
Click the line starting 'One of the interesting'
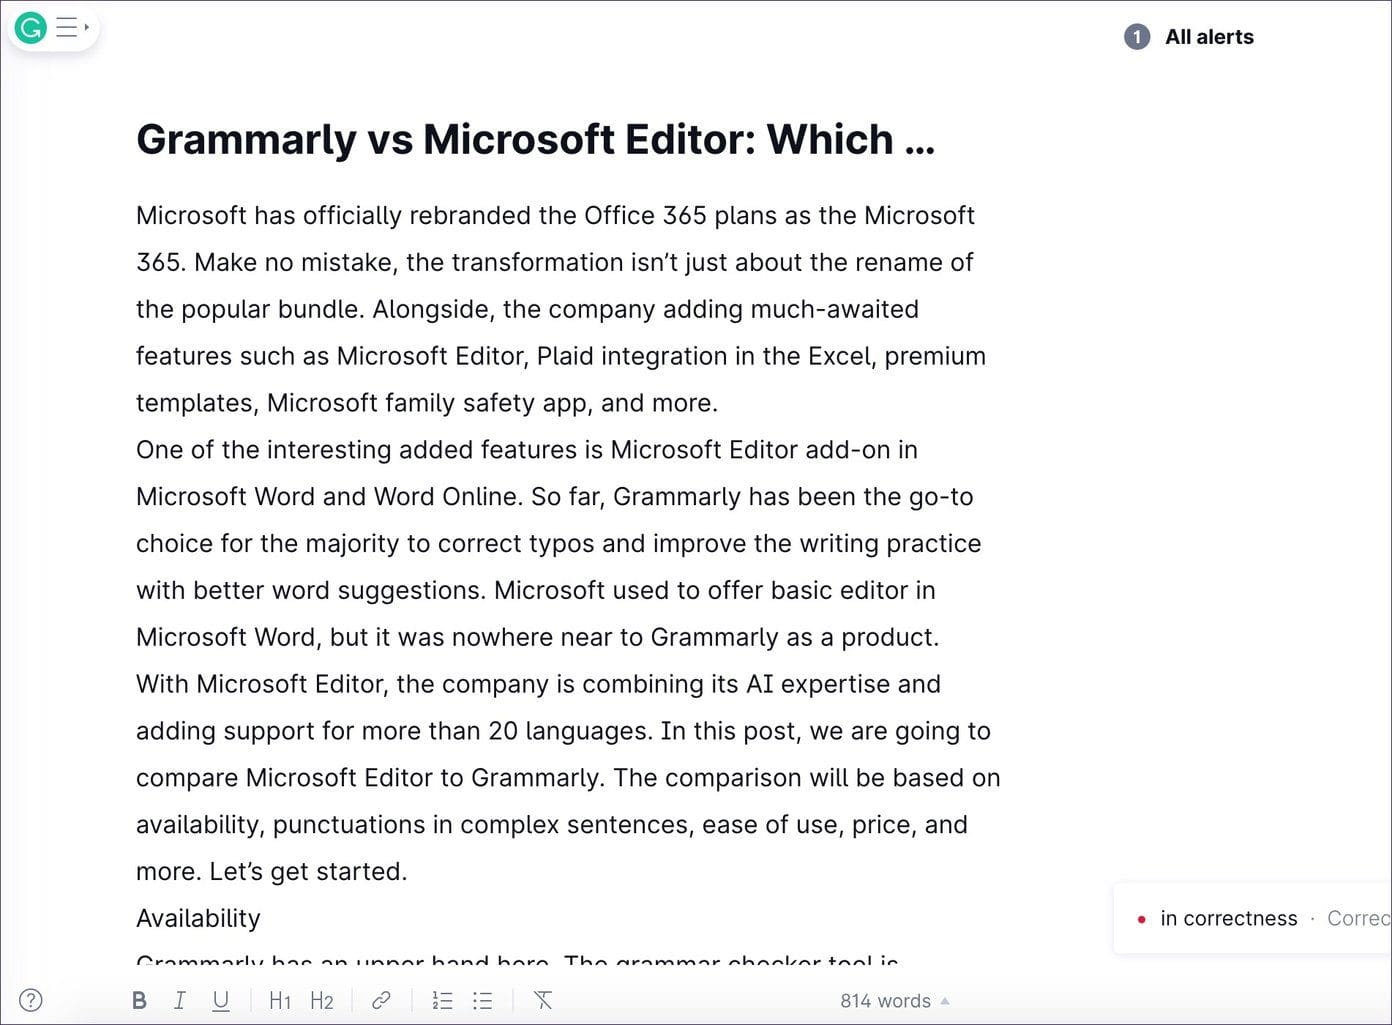pyautogui.click(x=527, y=449)
